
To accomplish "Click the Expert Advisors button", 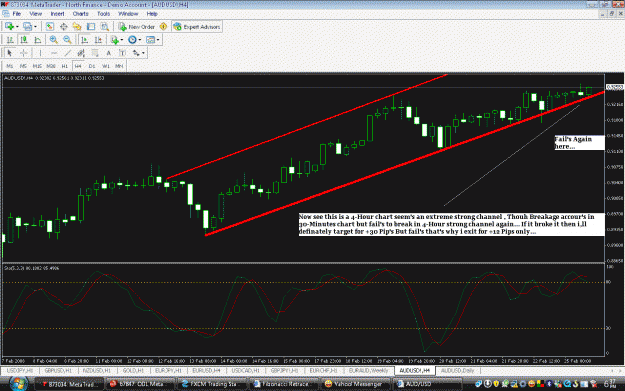I will tap(197, 27).
